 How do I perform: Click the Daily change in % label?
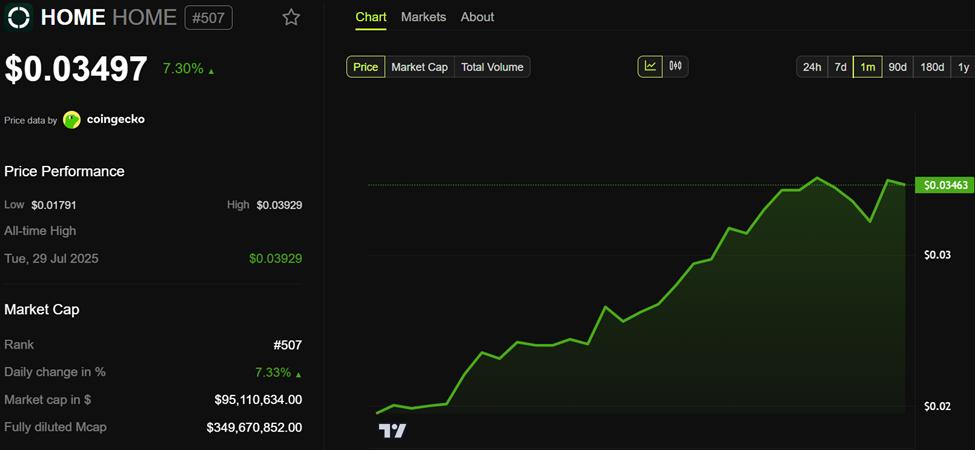(55, 372)
